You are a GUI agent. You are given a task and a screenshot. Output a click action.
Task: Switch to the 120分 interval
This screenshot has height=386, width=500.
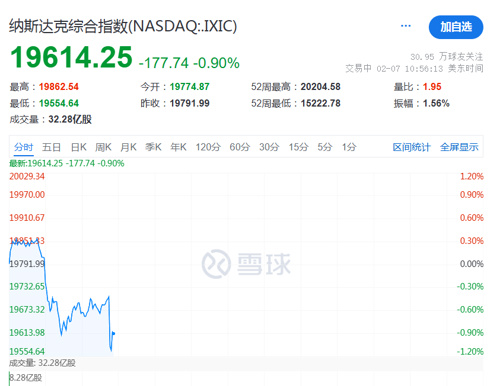pos(208,147)
